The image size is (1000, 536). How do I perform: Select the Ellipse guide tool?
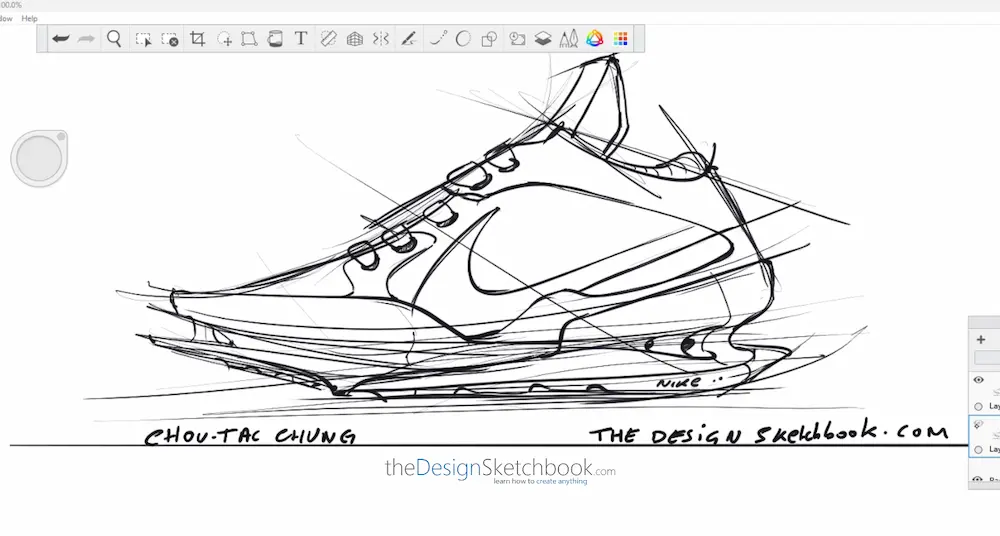tap(464, 39)
